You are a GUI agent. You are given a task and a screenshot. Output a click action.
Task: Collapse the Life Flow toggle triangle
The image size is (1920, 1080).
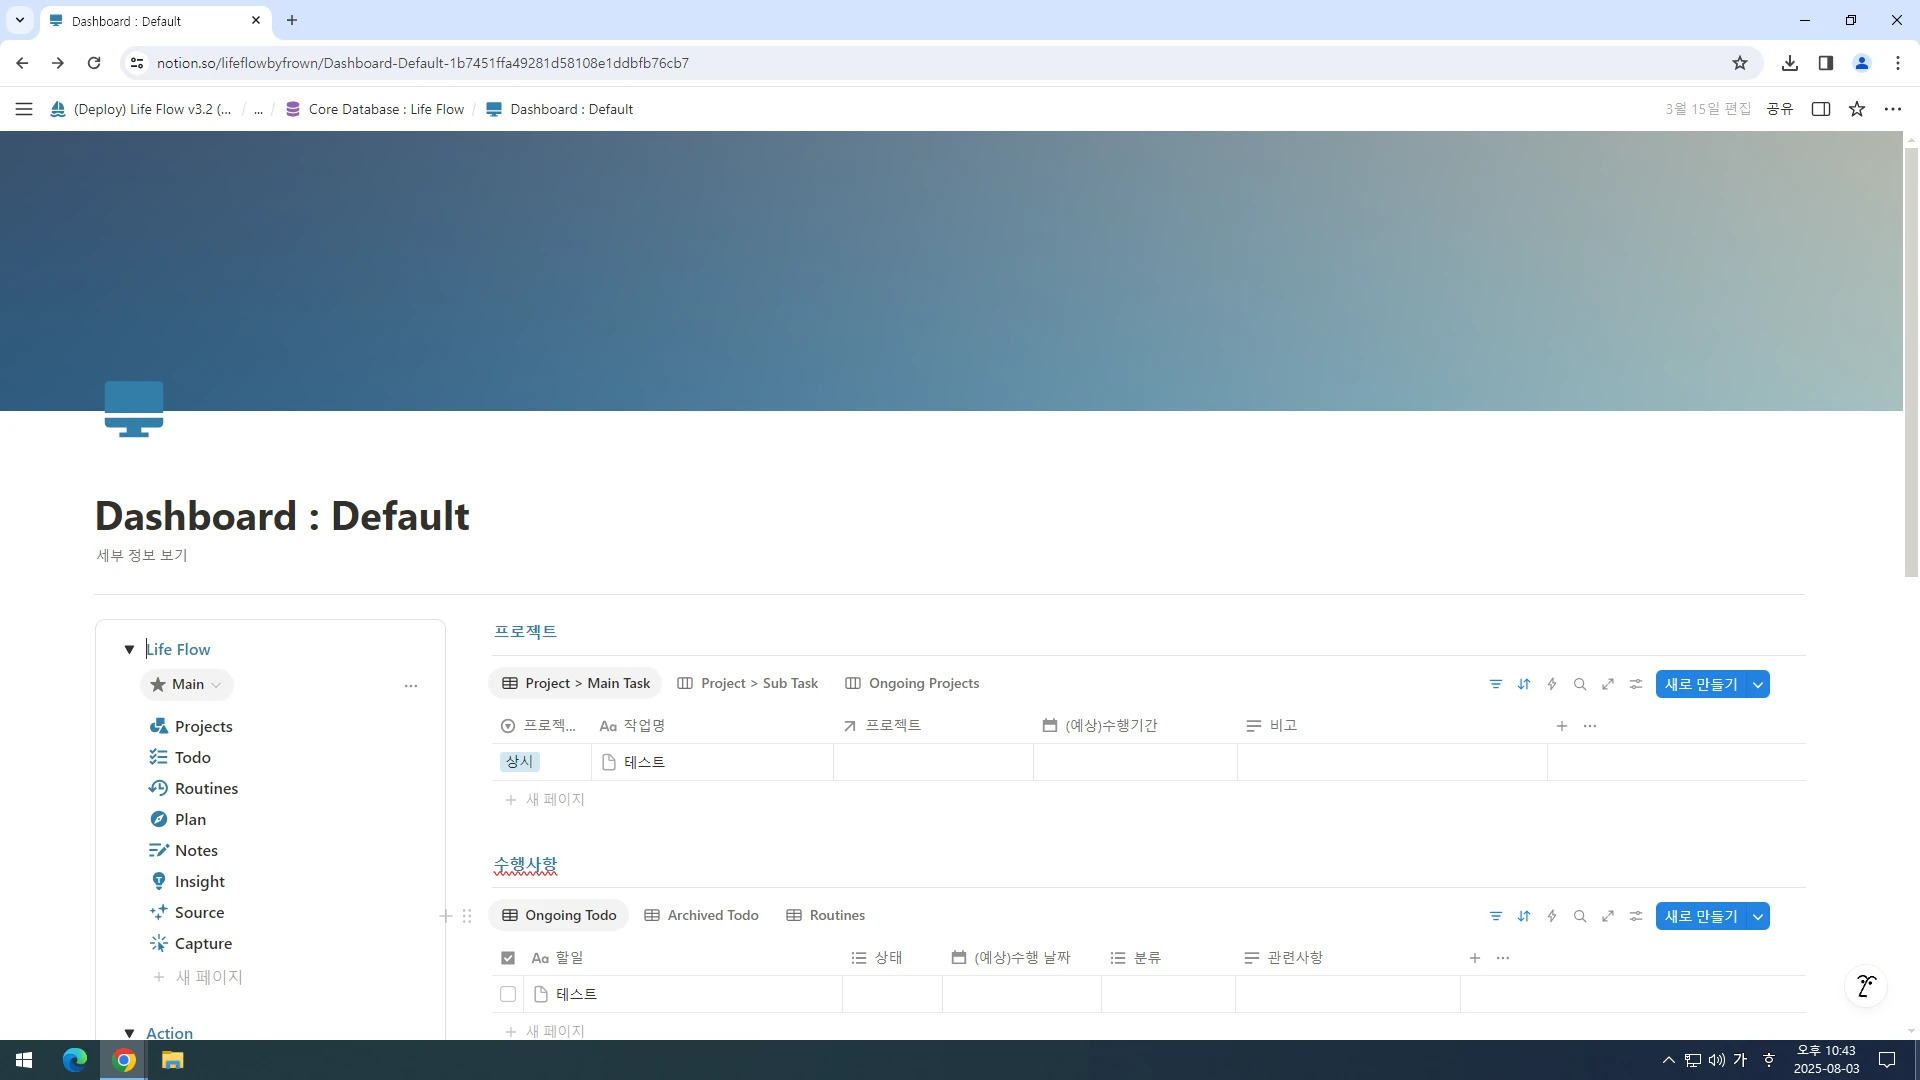[129, 649]
